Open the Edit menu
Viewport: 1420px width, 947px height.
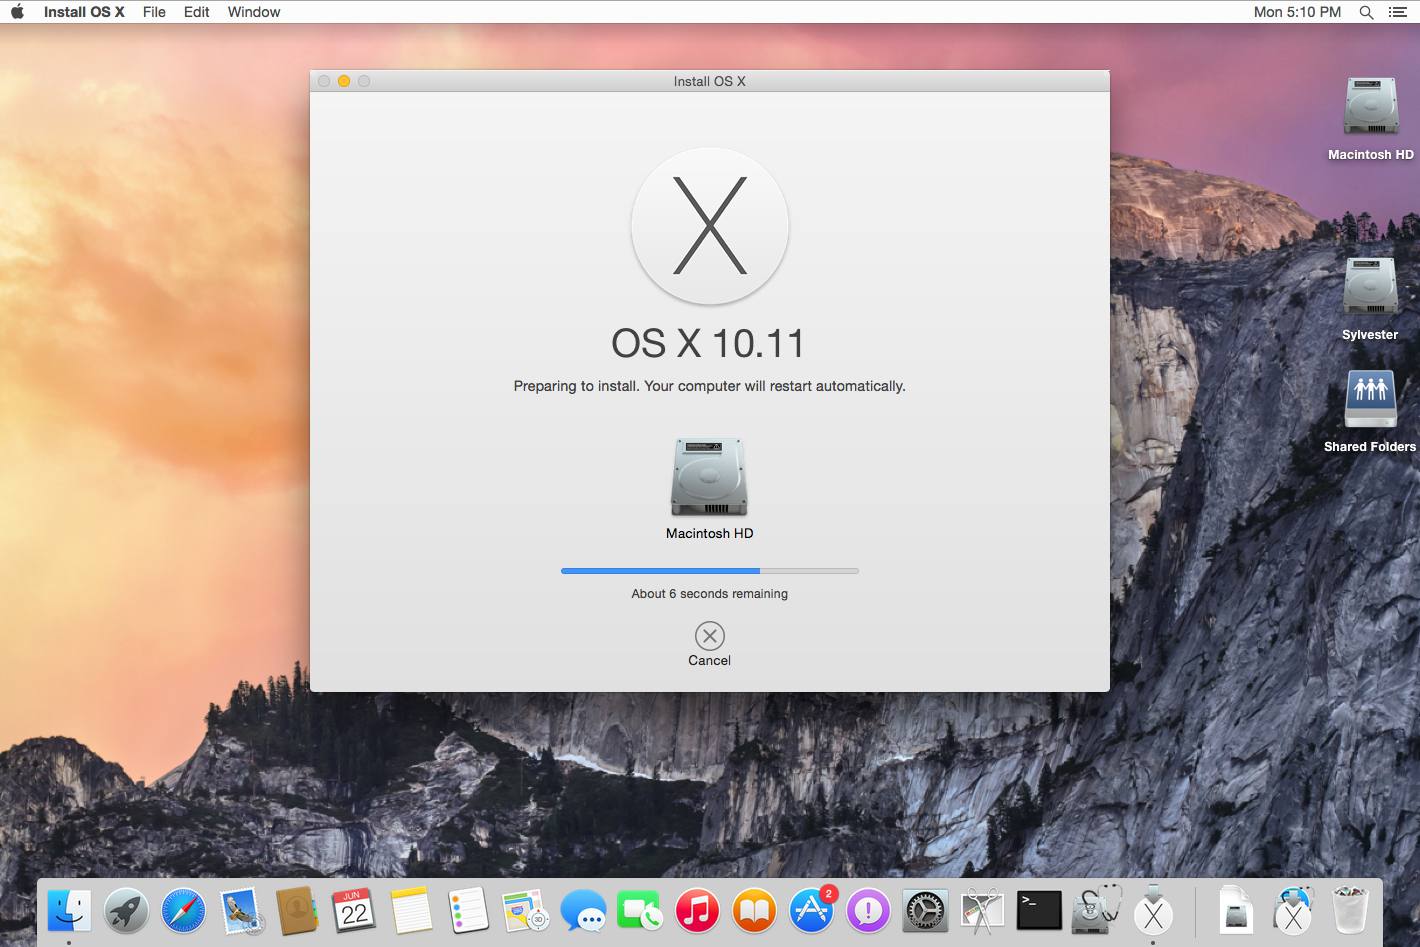(196, 12)
